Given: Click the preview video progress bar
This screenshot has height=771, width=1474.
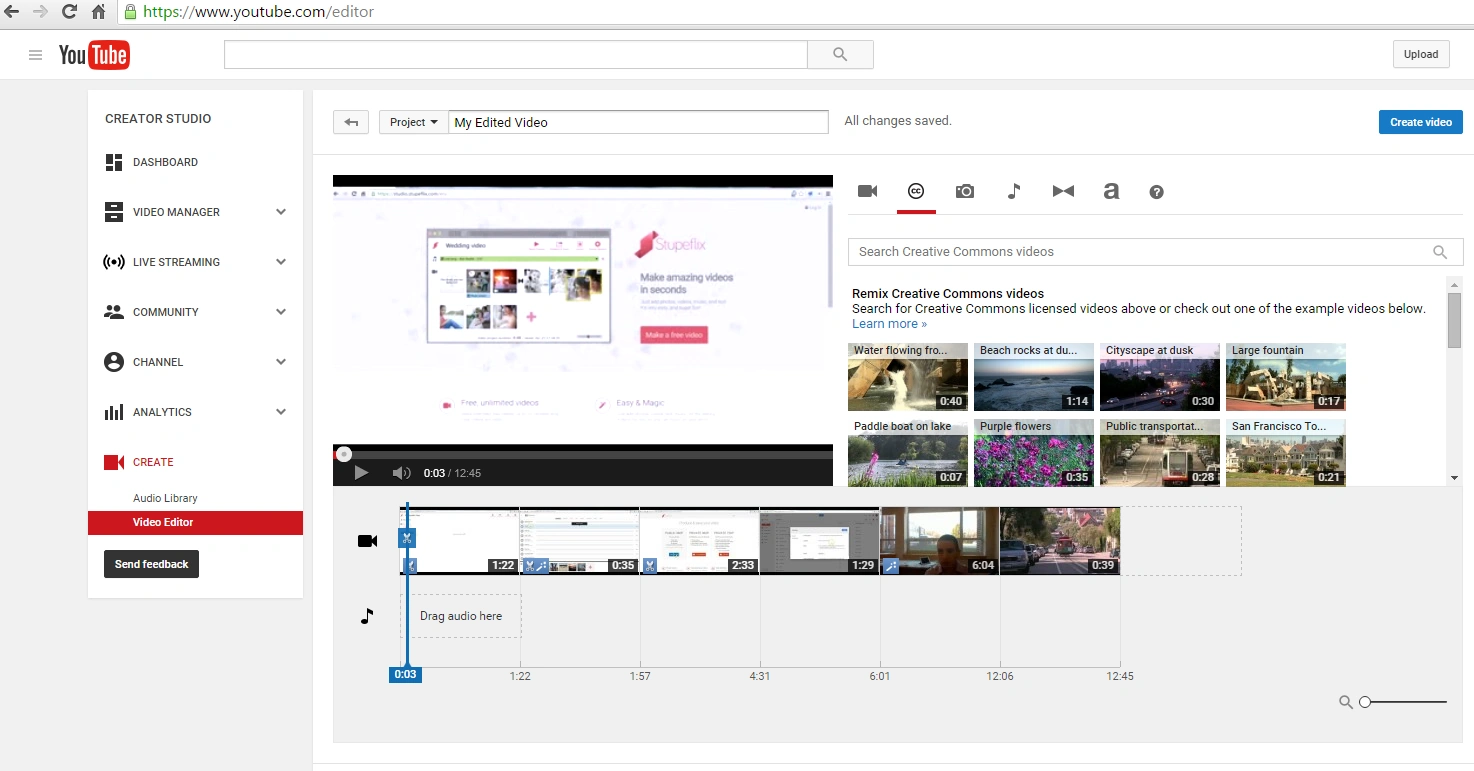Looking at the screenshot, I should click(583, 454).
